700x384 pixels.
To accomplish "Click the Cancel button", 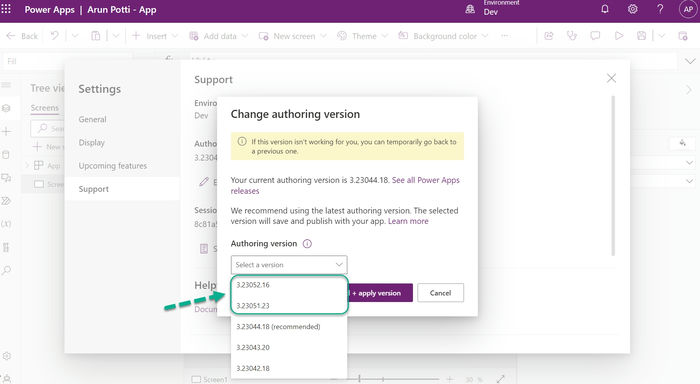I will pyautogui.click(x=440, y=293).
